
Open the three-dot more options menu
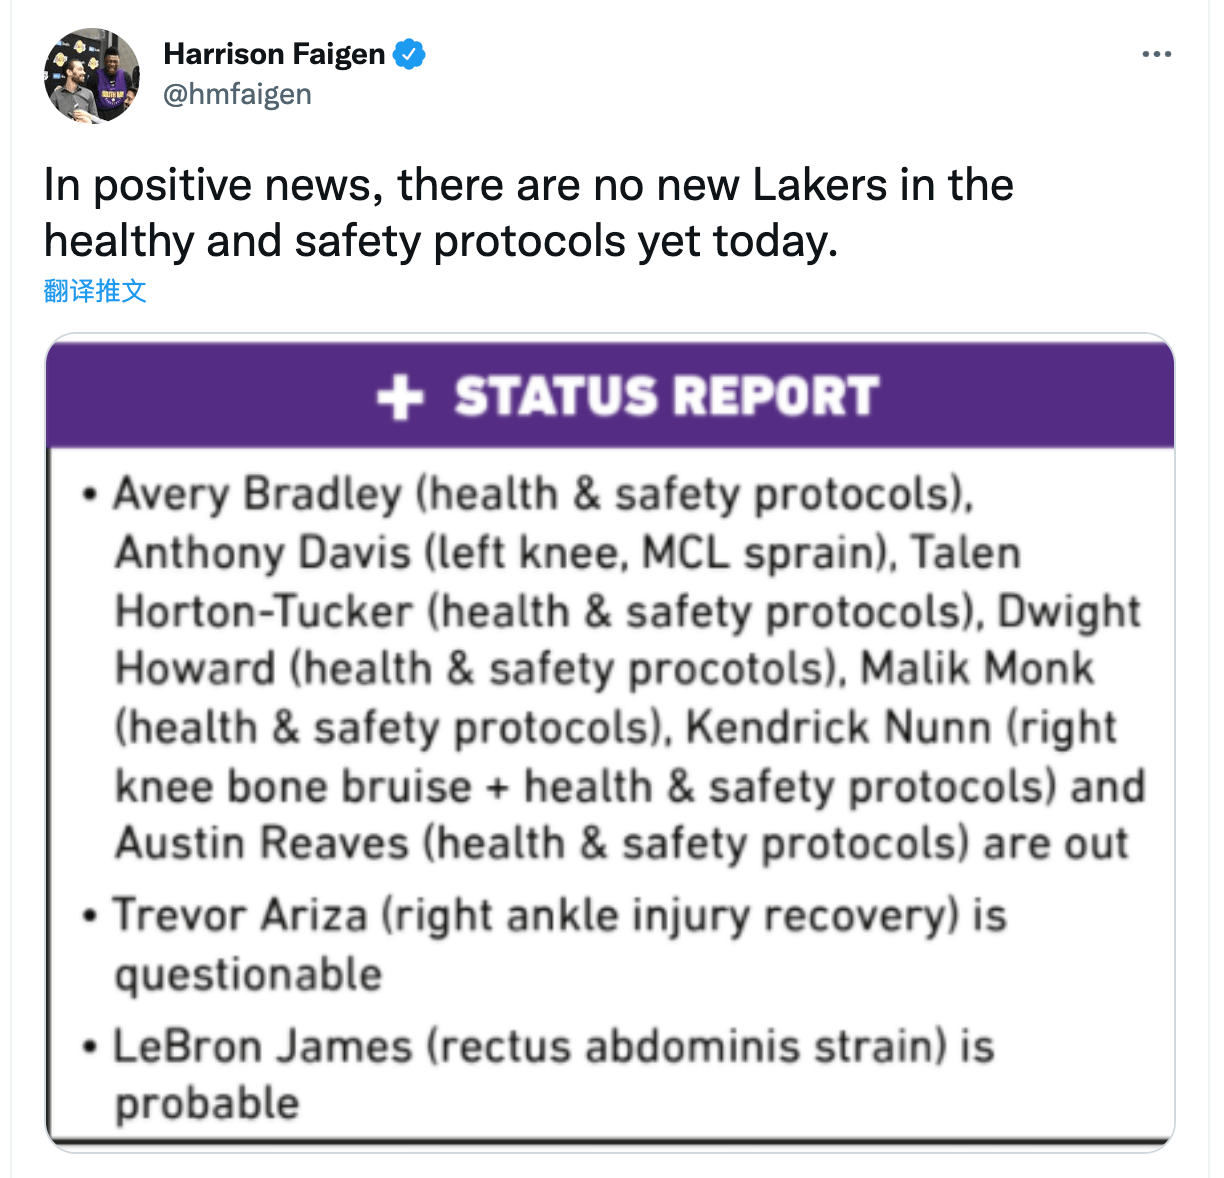(1157, 54)
